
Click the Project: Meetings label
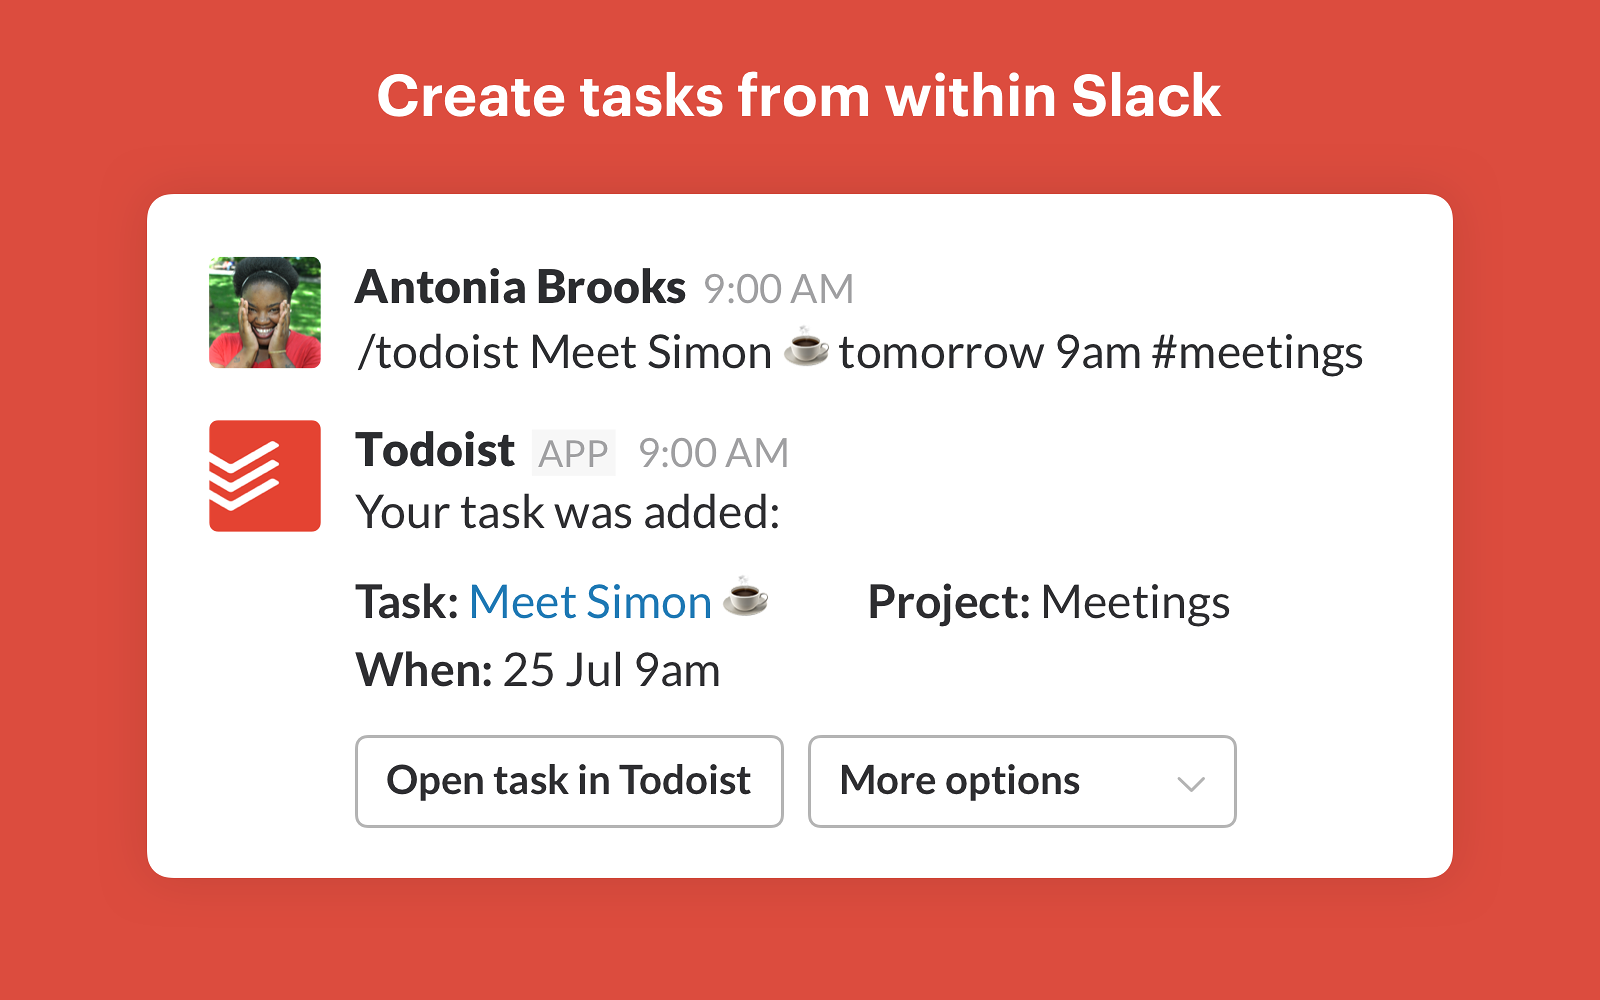point(1048,602)
